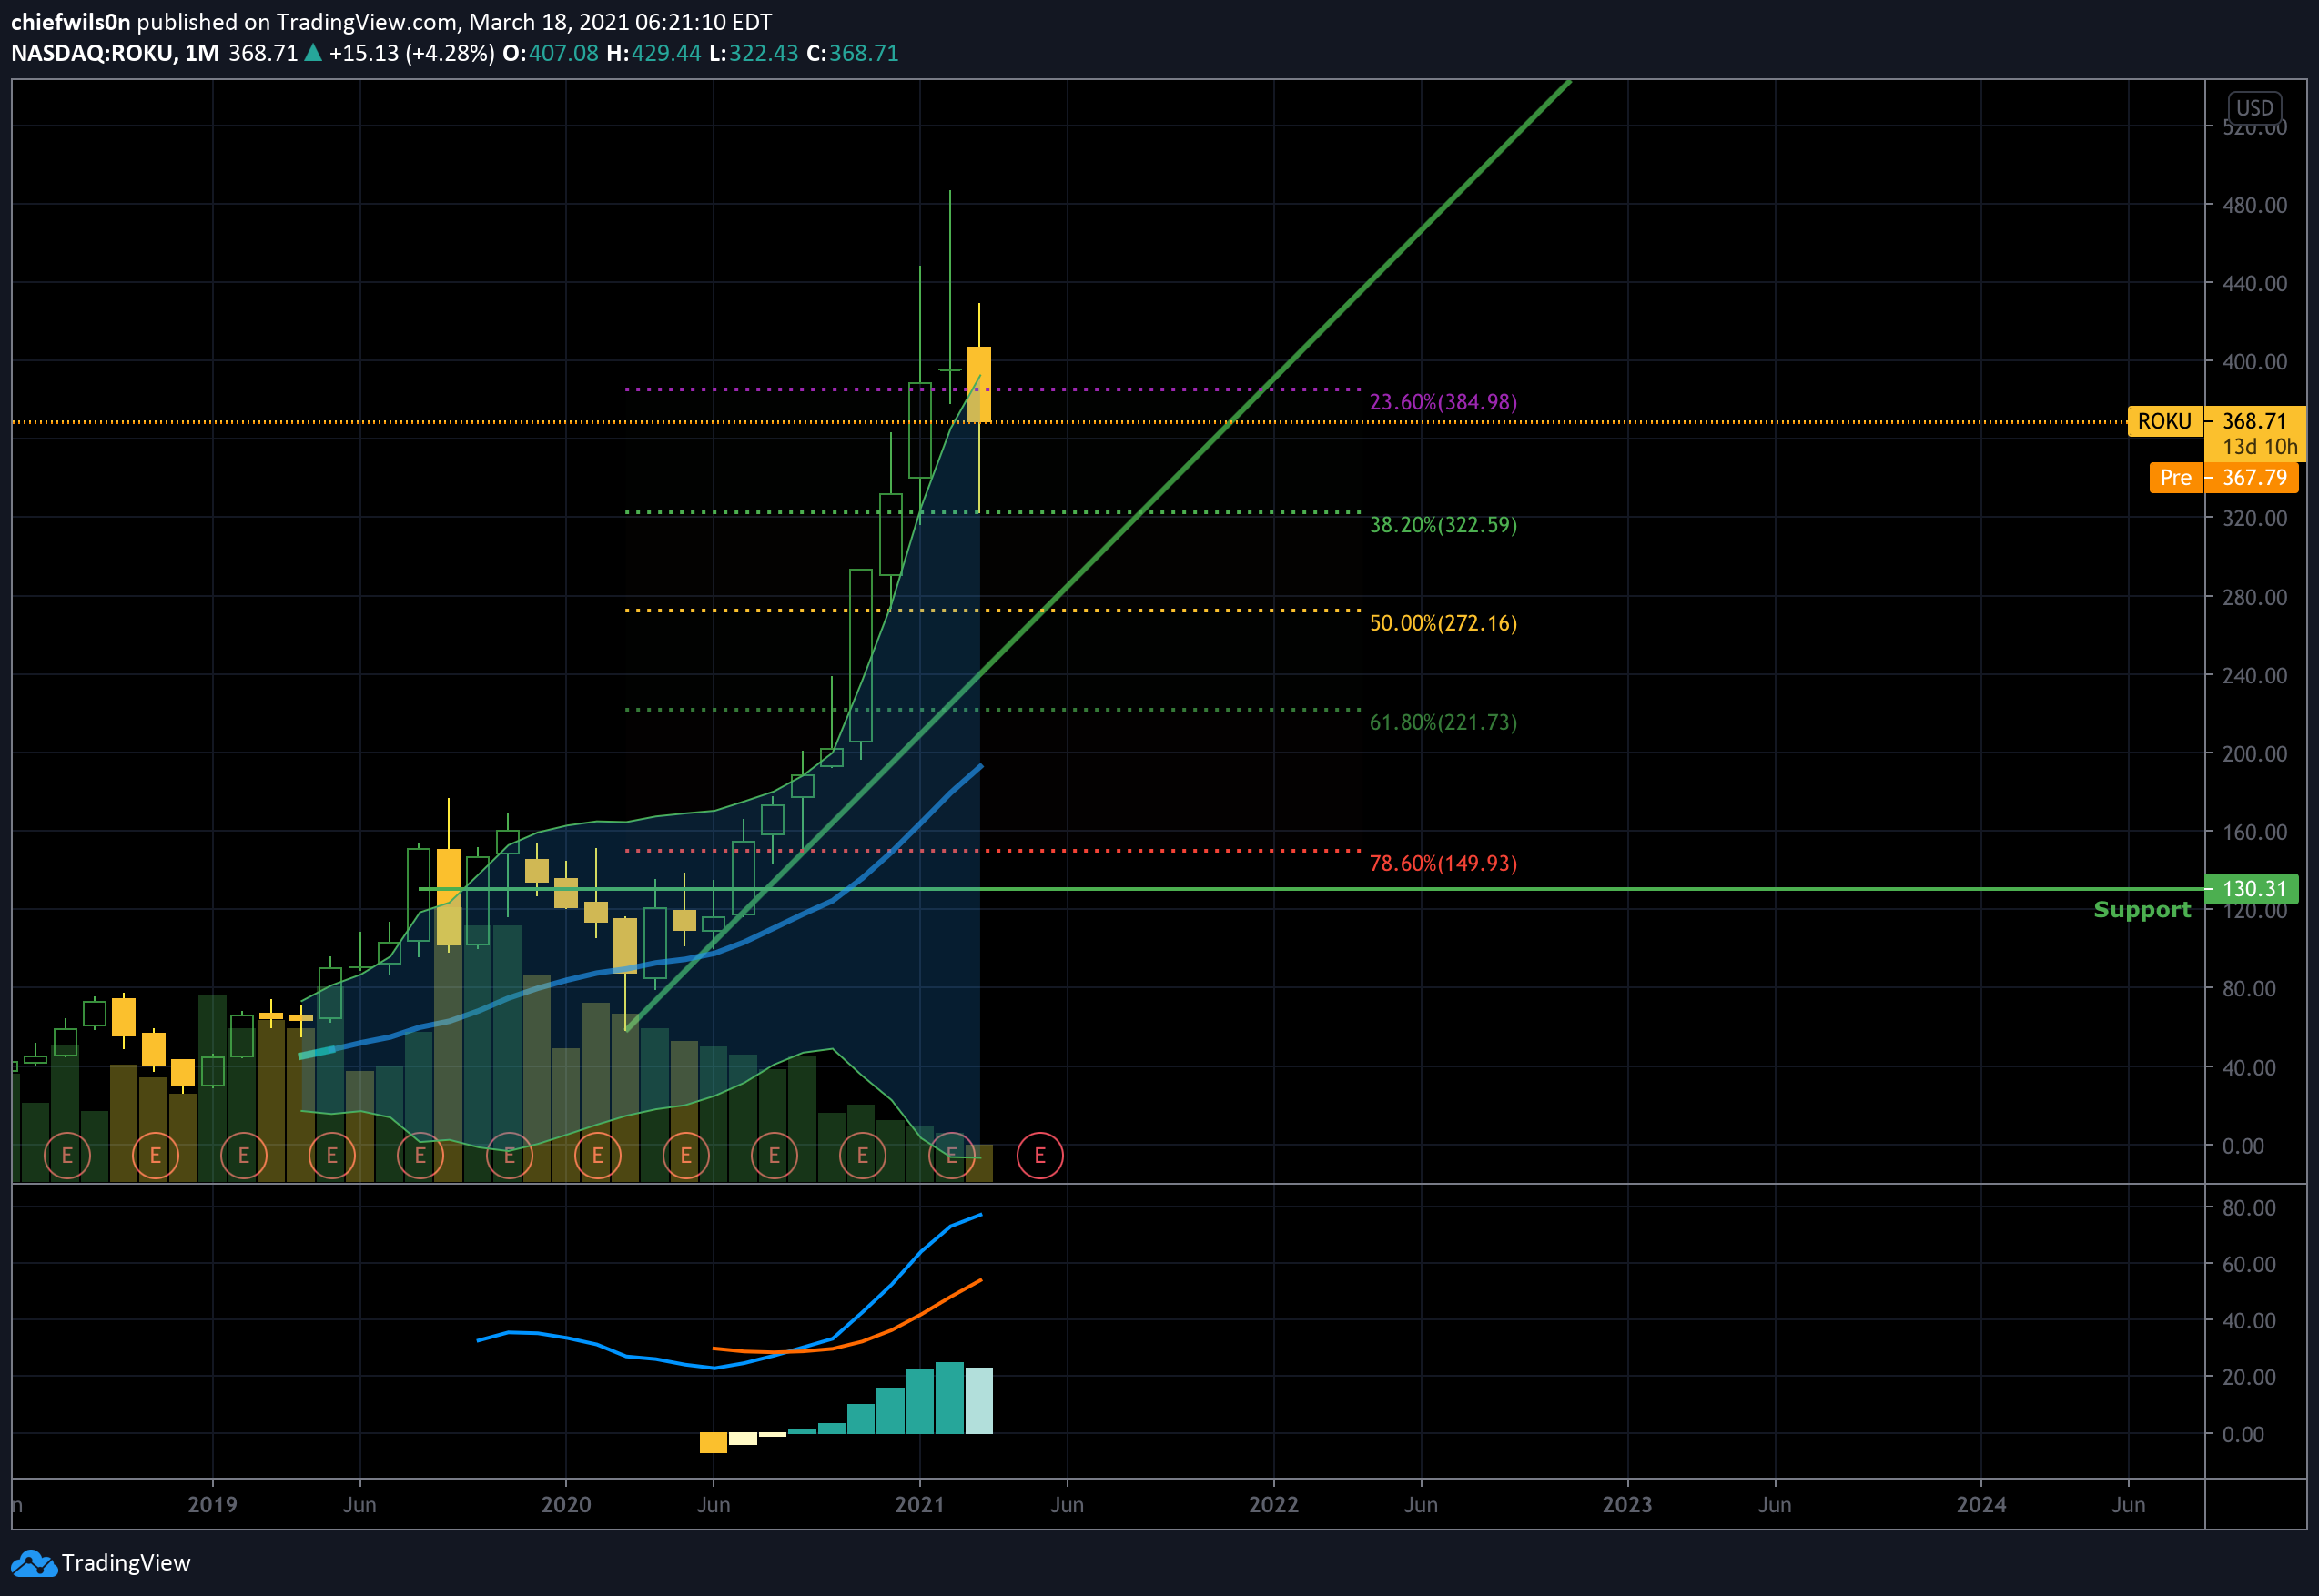Select the 61.80%(221.73) Fibonacci label

(x=1443, y=722)
